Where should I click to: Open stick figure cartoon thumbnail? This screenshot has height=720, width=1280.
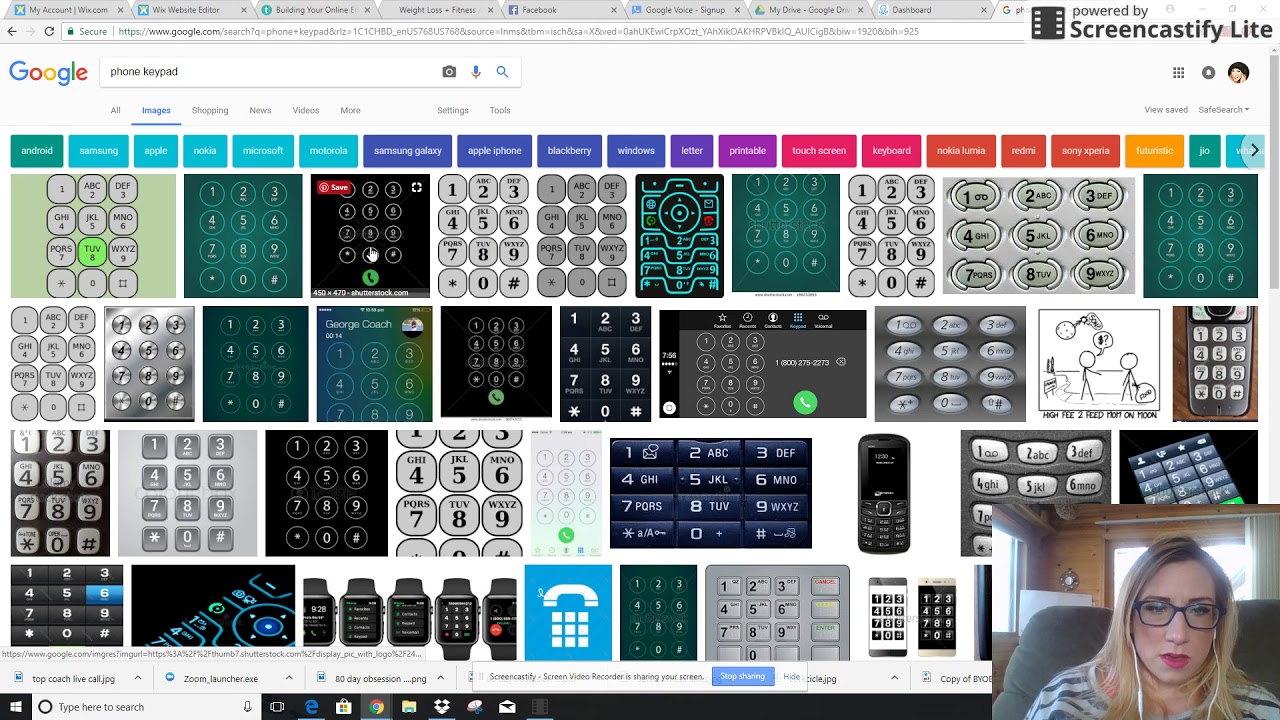coord(1099,364)
